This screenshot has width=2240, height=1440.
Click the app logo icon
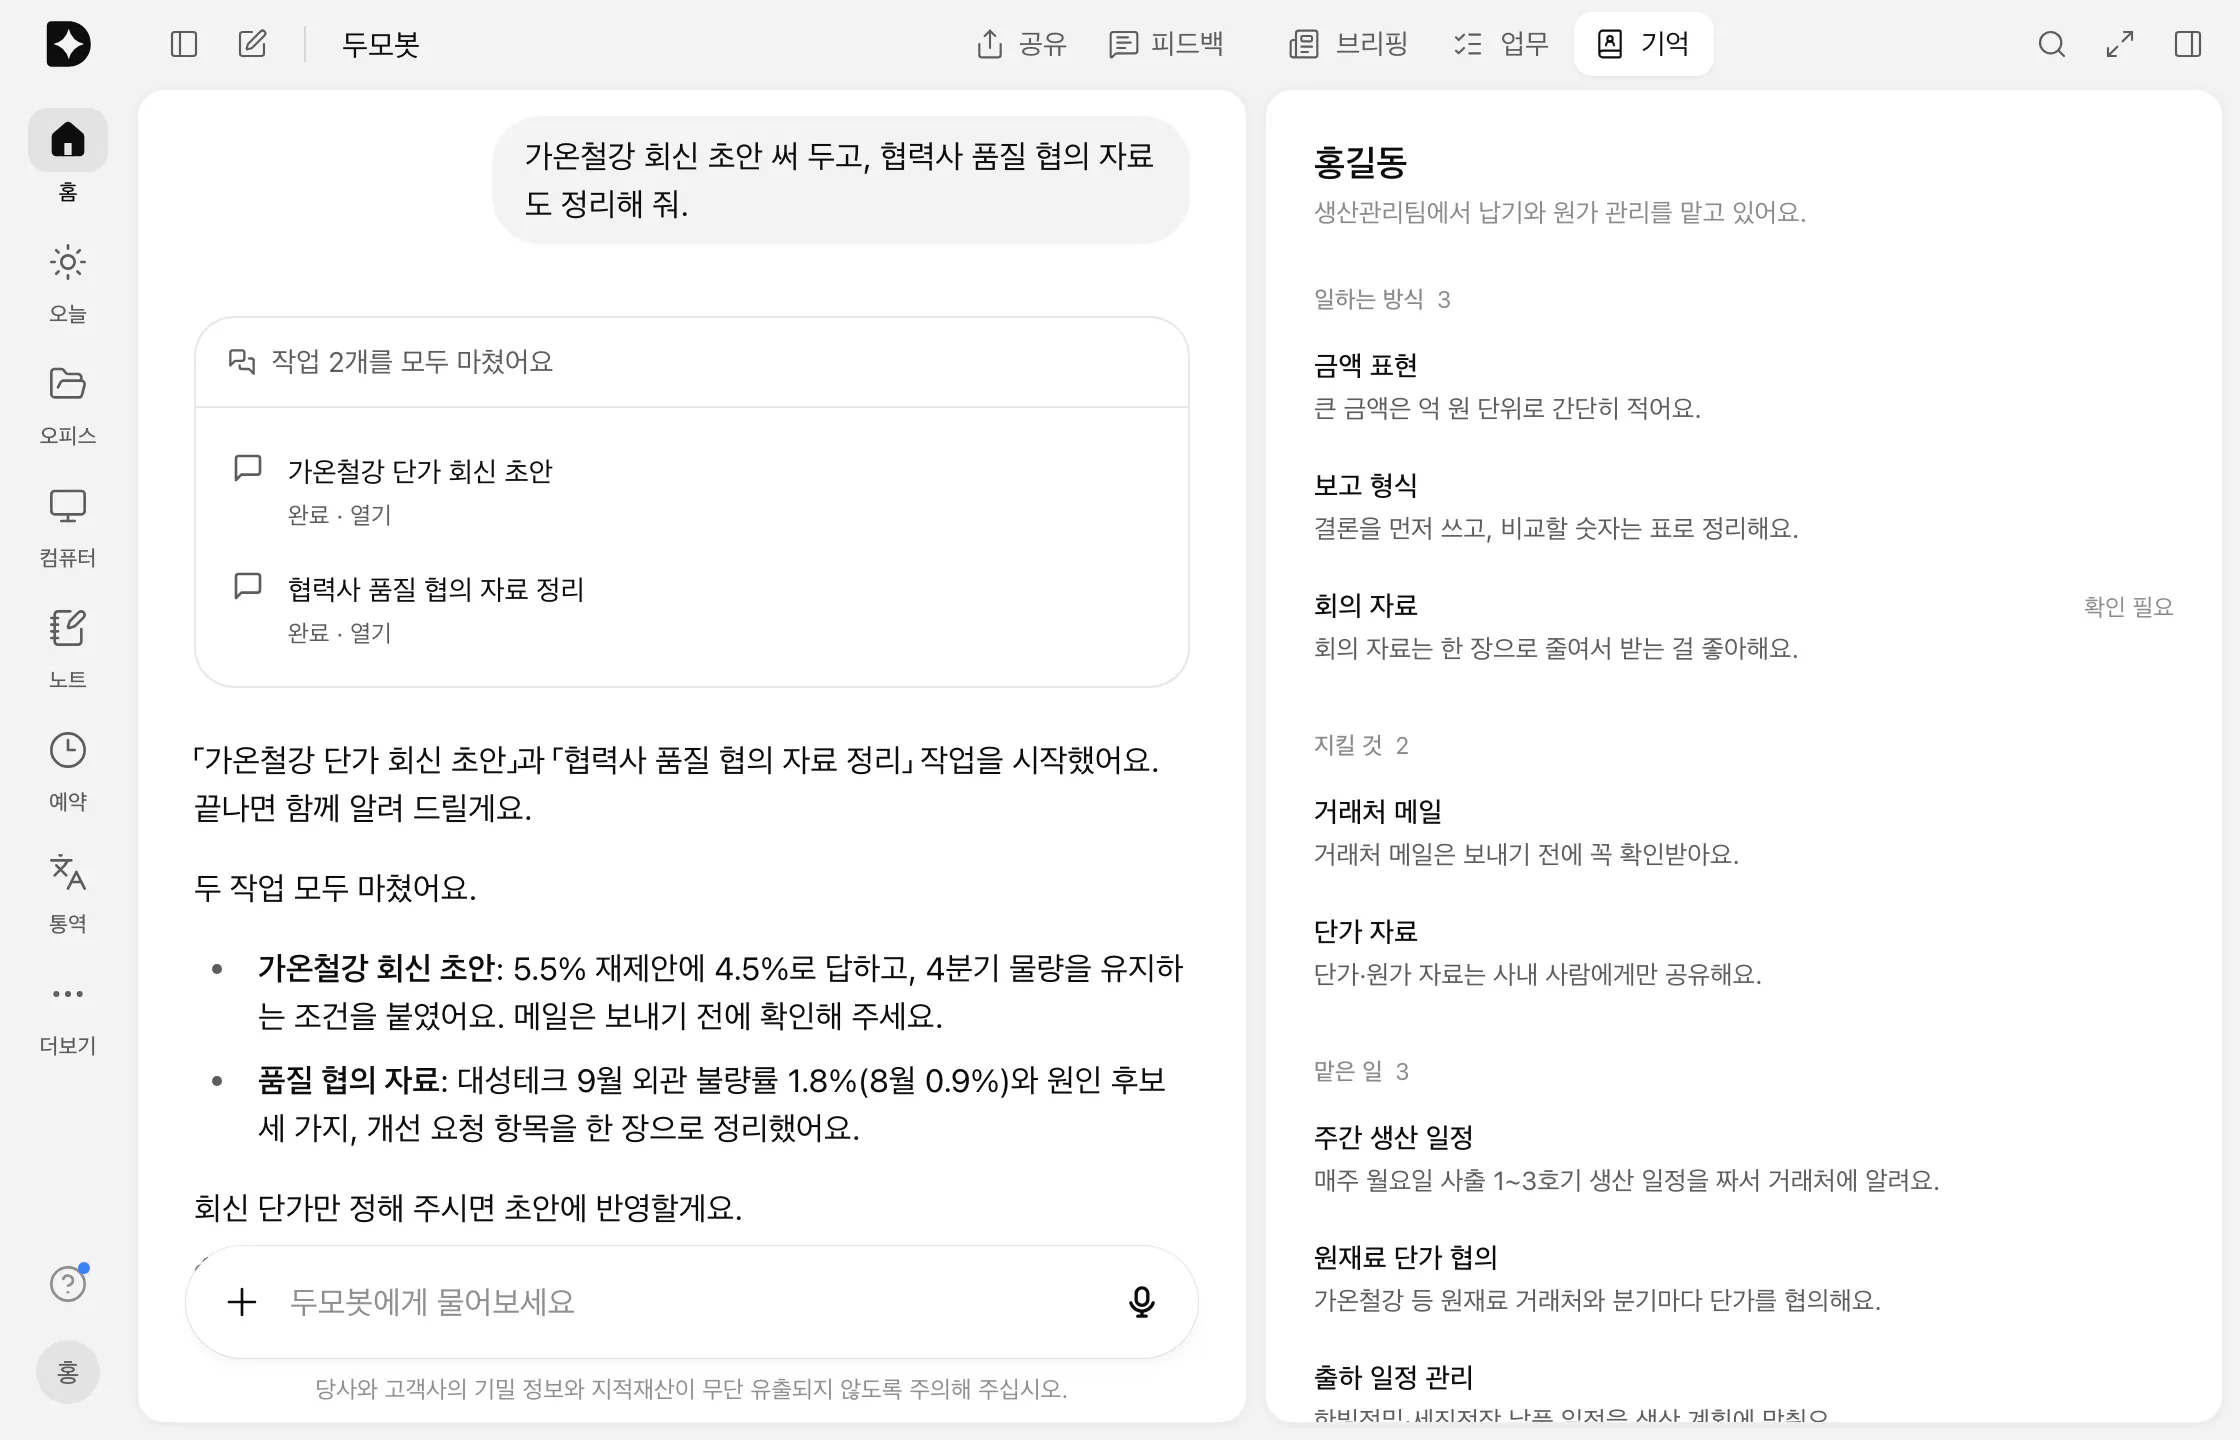point(68,44)
